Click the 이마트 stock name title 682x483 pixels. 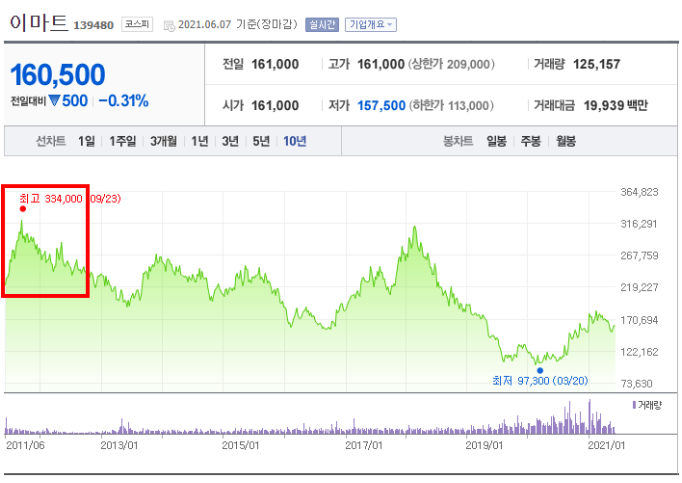[39, 23]
